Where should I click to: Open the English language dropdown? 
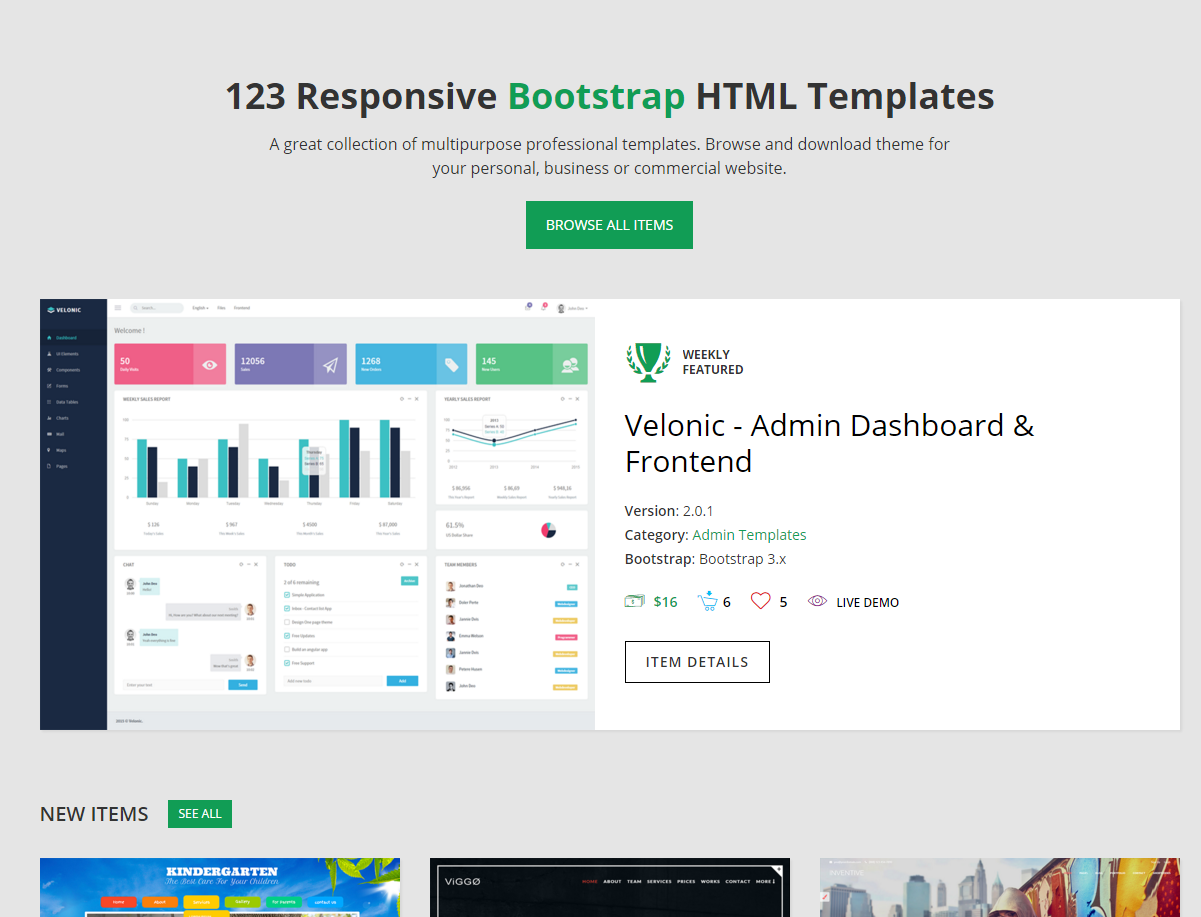(200, 308)
